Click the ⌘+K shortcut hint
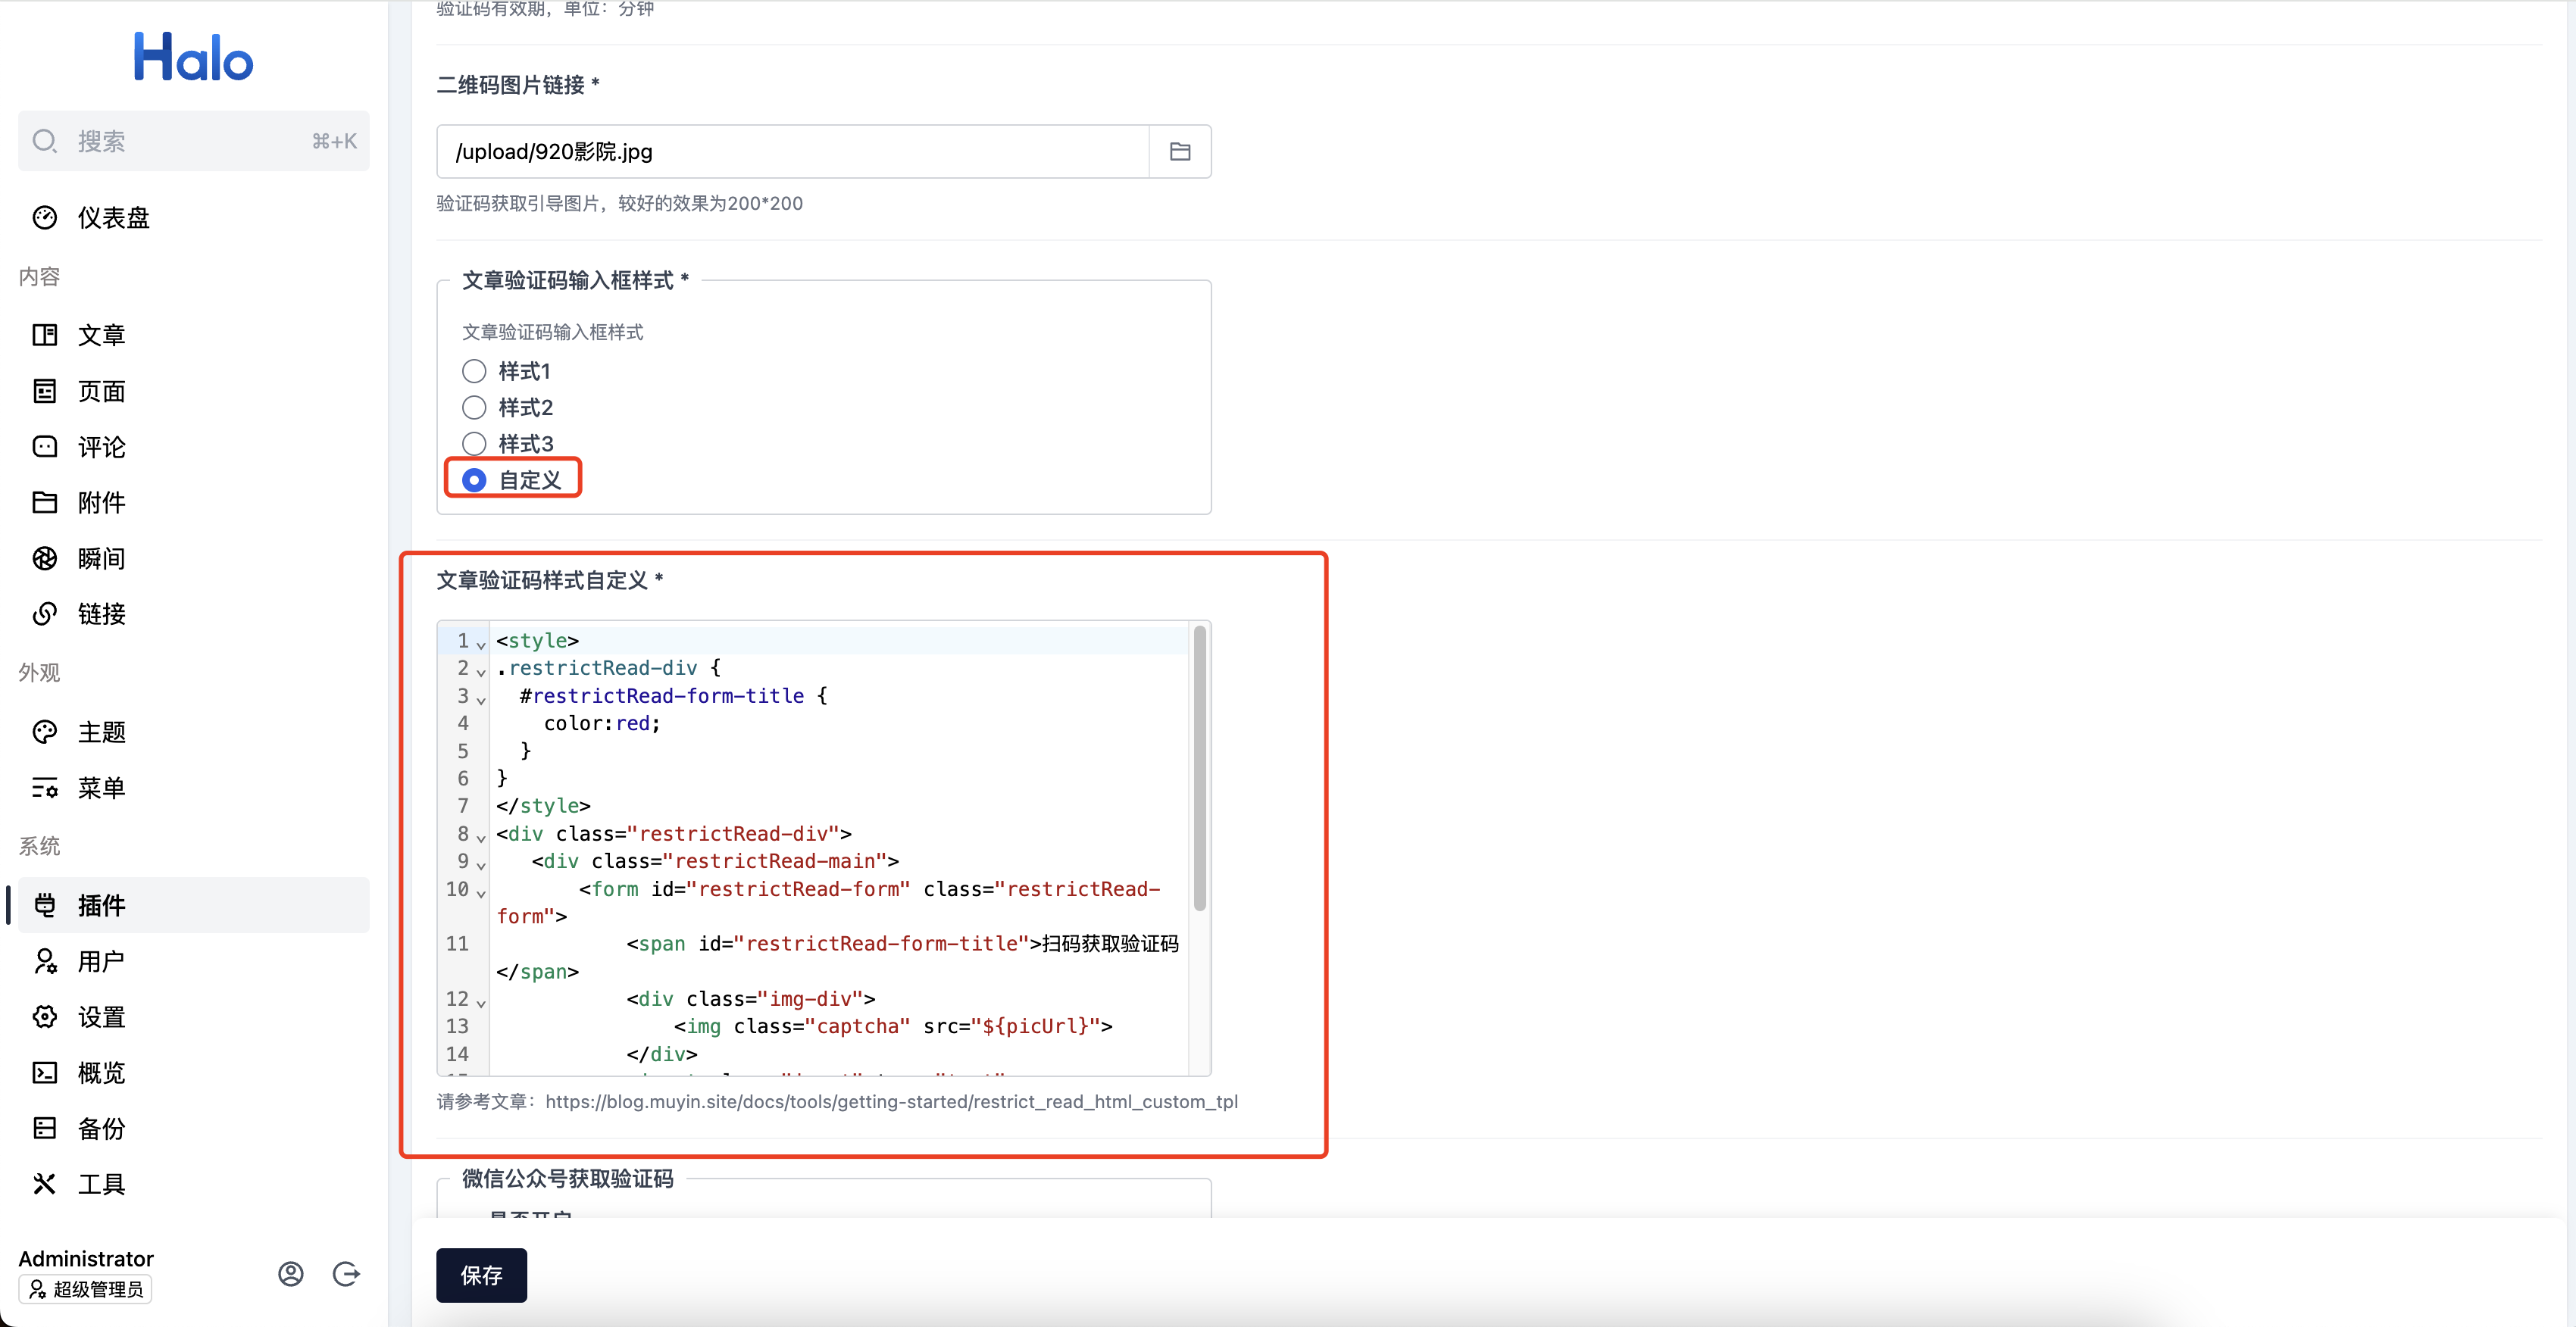This screenshot has width=2576, height=1327. 334,141
